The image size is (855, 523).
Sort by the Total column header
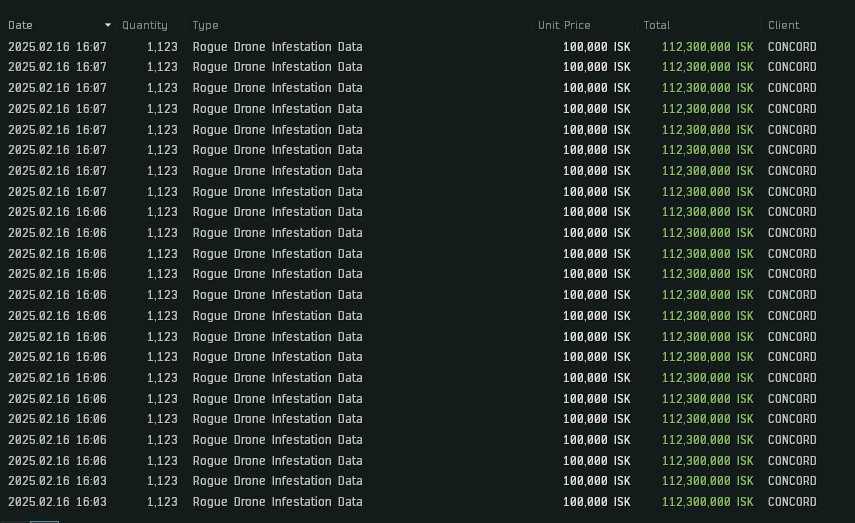coord(657,25)
